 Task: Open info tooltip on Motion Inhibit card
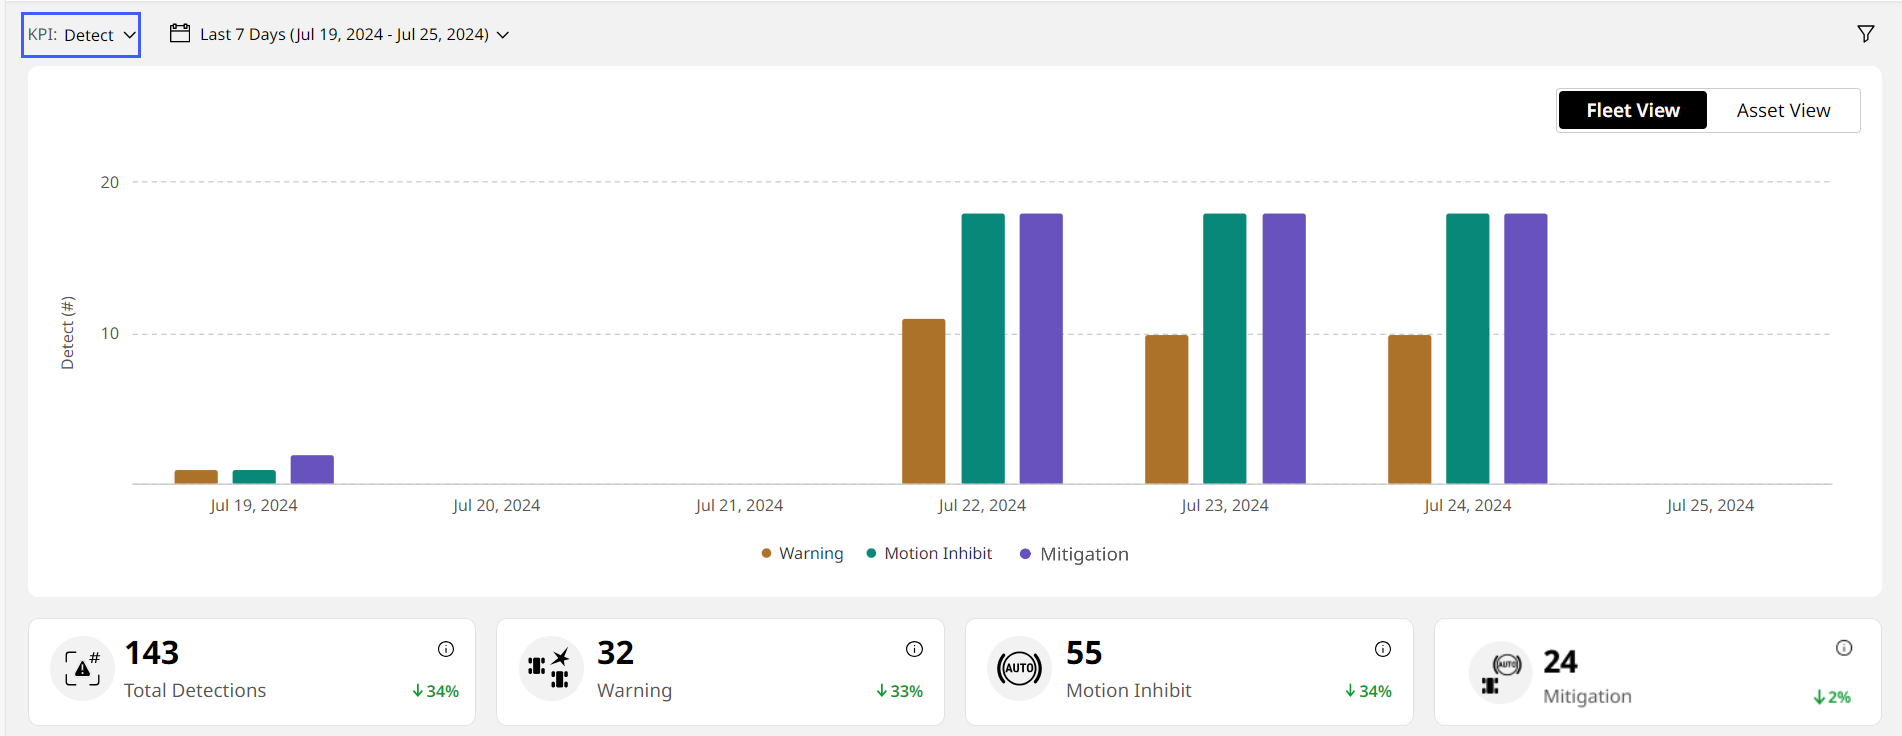[1383, 649]
